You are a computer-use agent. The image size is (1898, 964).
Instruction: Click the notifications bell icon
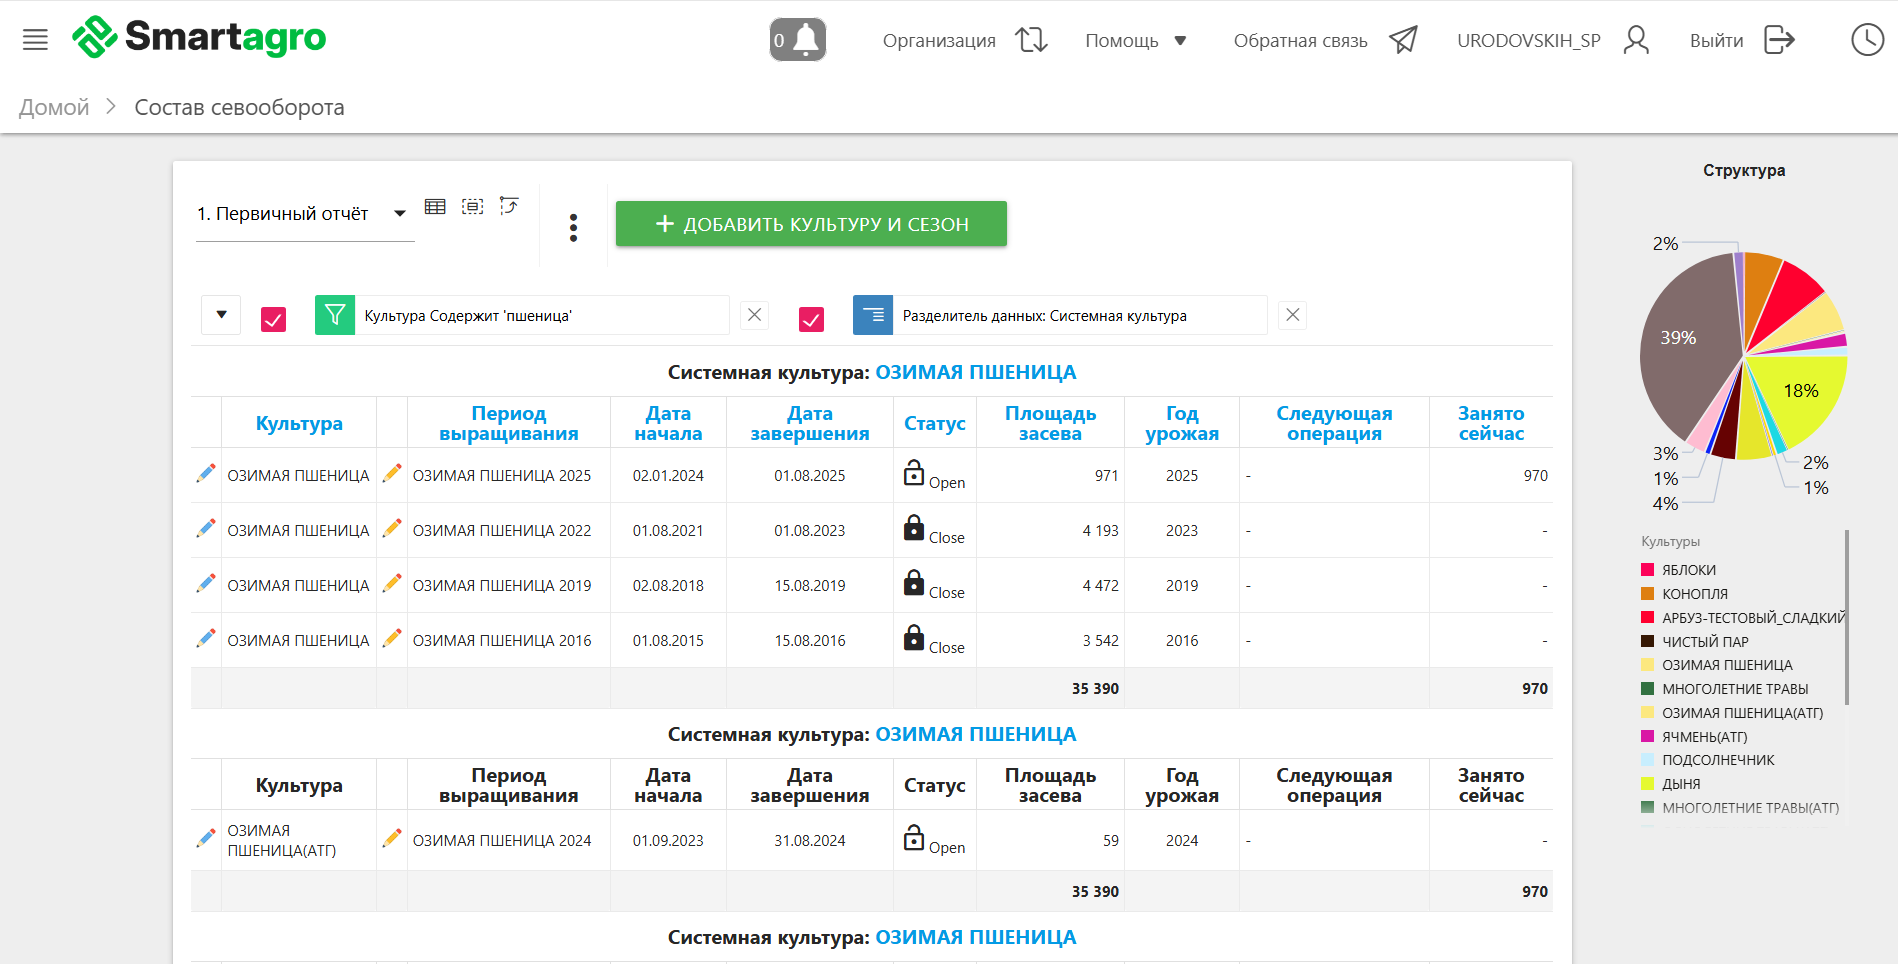[x=798, y=40]
